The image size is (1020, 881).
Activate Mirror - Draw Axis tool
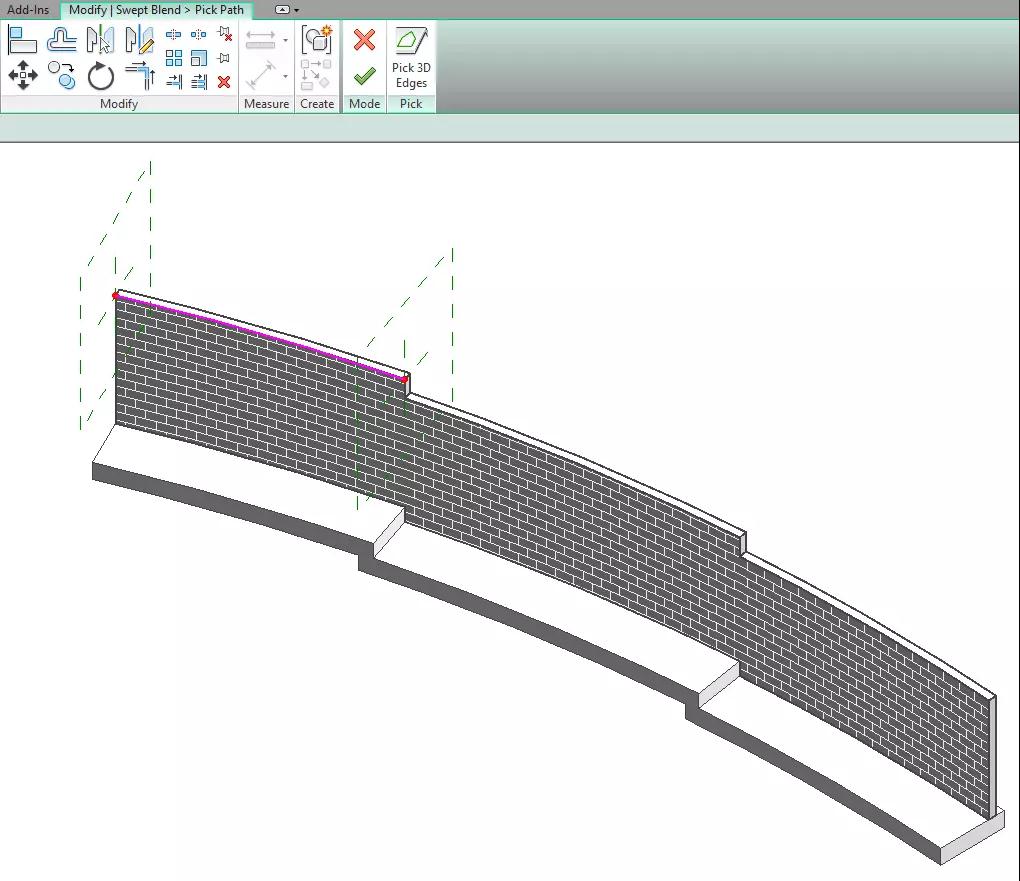(x=139, y=40)
